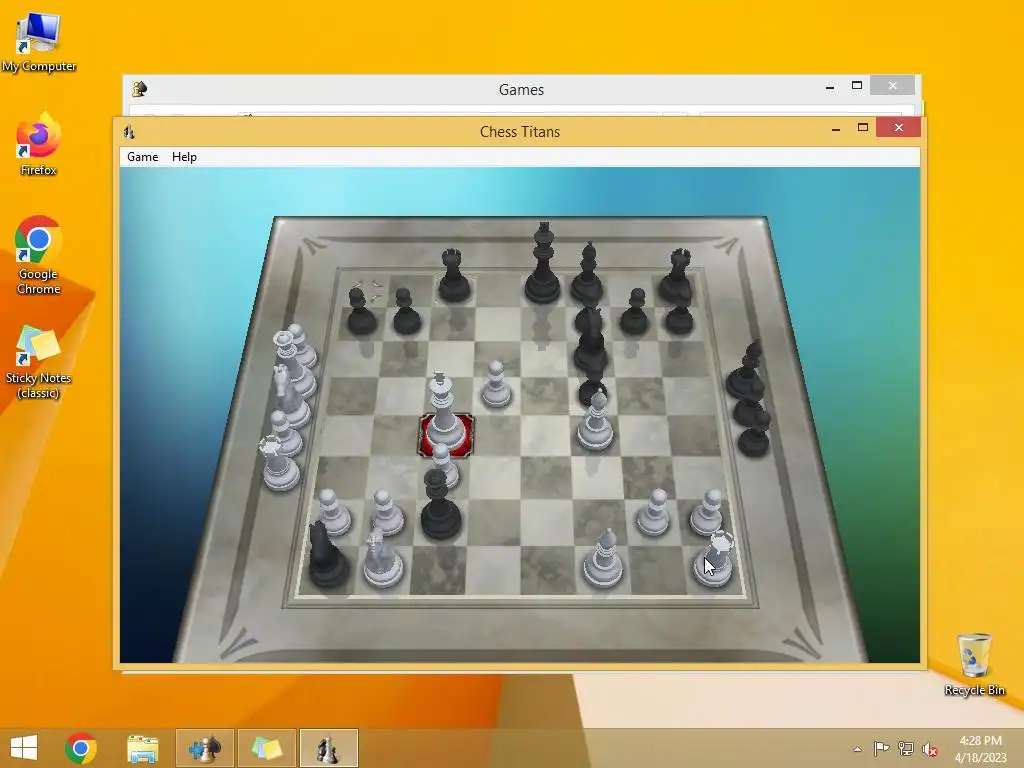Click the Chess Titans title bar icon
The height and width of the screenshot is (768, 1024).
click(x=129, y=132)
